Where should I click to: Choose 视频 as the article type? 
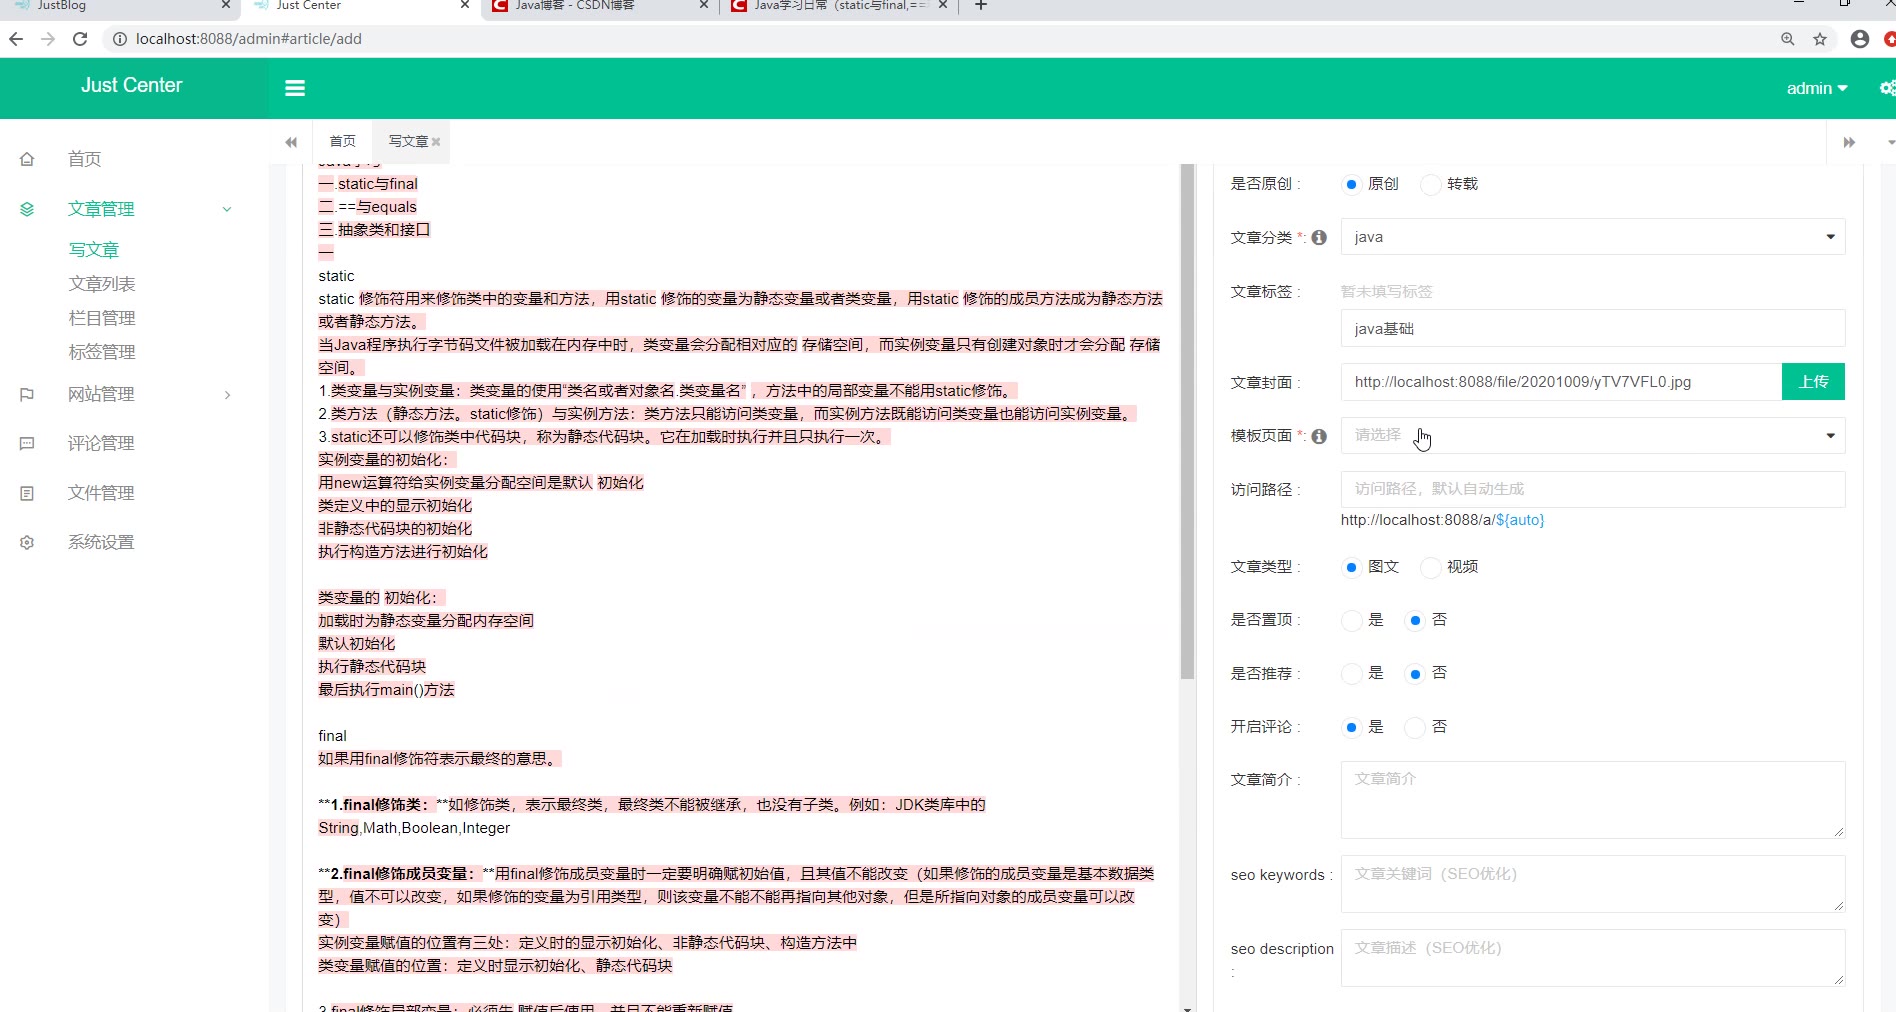coord(1431,567)
